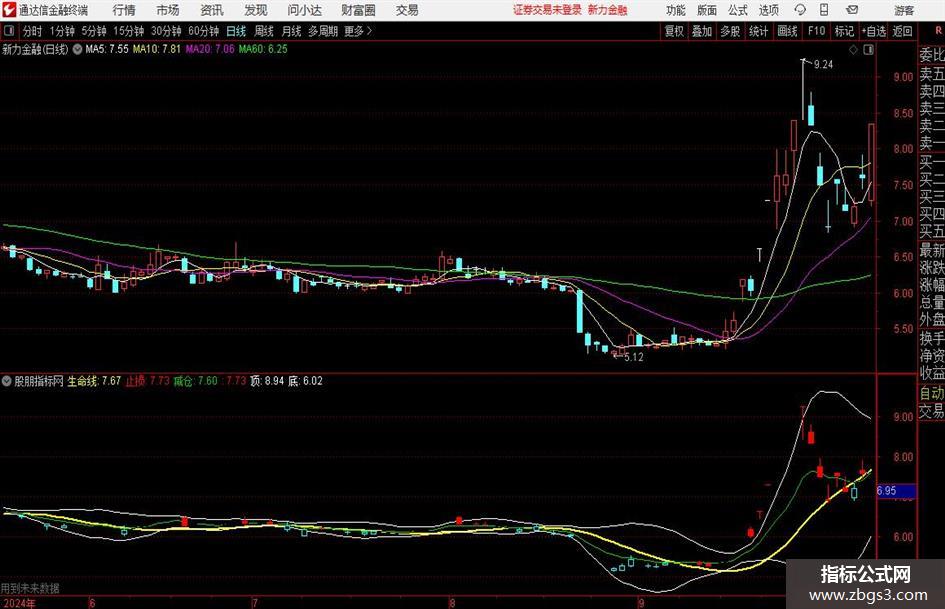This screenshot has width=945, height=609.
Task: Click the 5.12 low price marker
Action: 633,357
